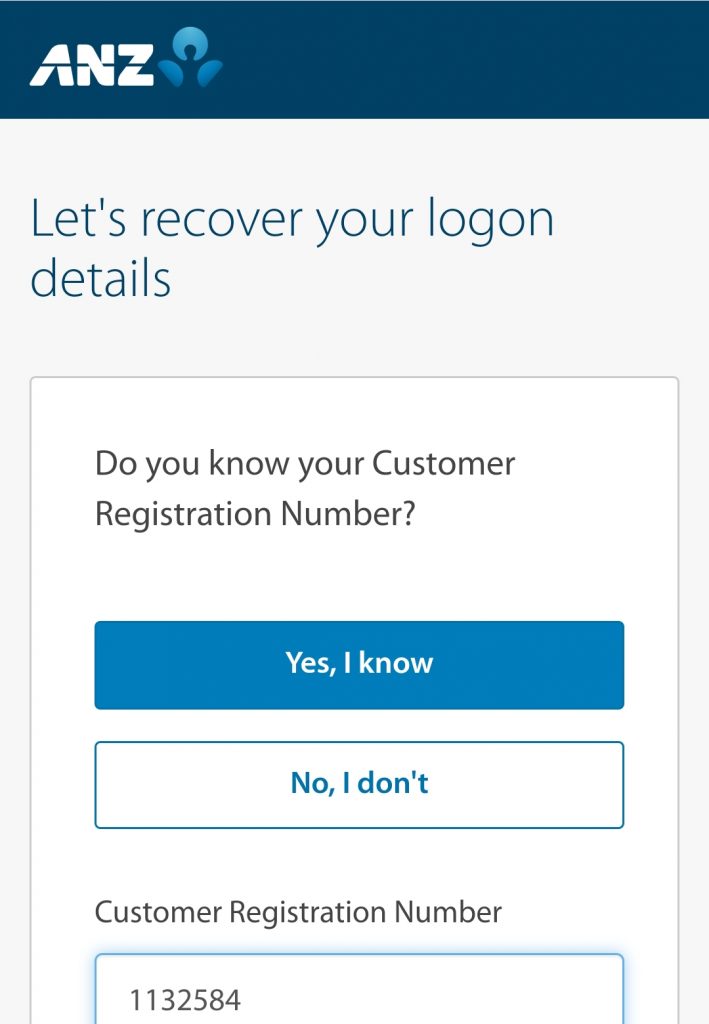Click the 'Registration Number?' question line
The height and width of the screenshot is (1024, 709).
click(255, 514)
